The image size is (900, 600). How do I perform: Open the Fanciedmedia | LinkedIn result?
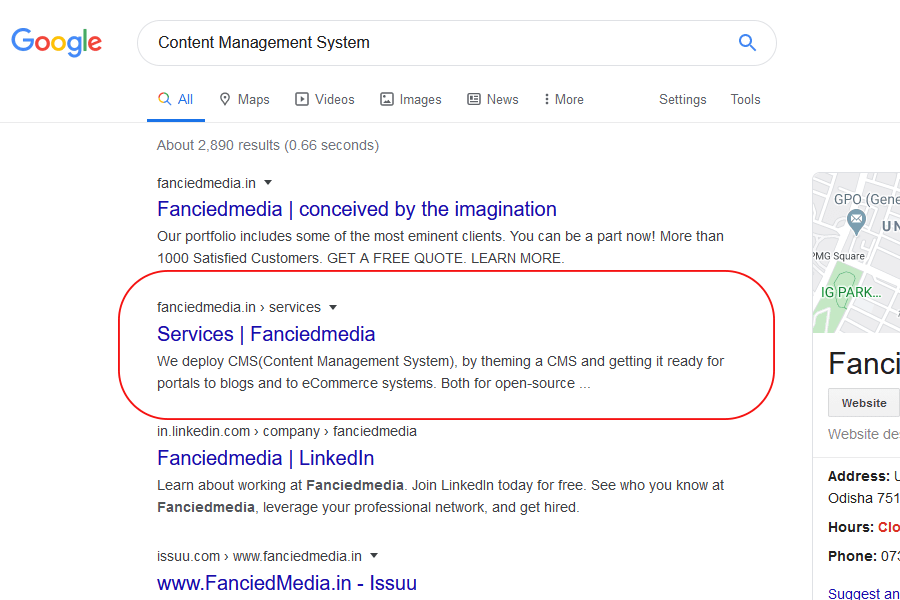pos(265,458)
